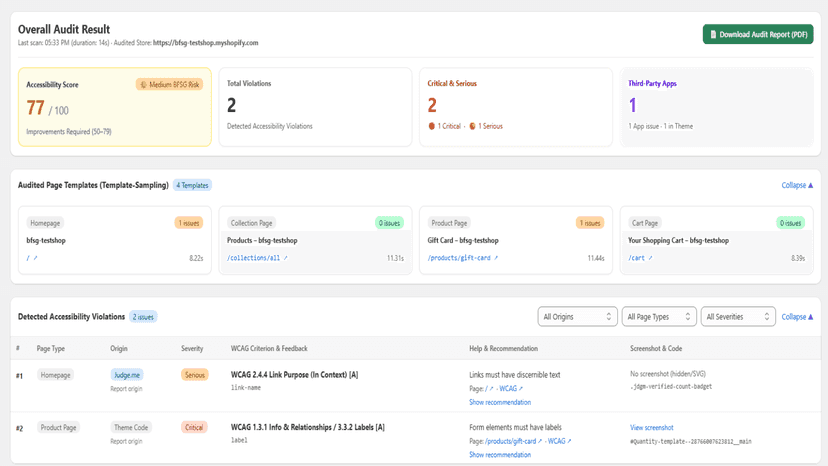This screenshot has height=466, width=828.
Task: Click the Origin column header
Action: tap(119, 348)
